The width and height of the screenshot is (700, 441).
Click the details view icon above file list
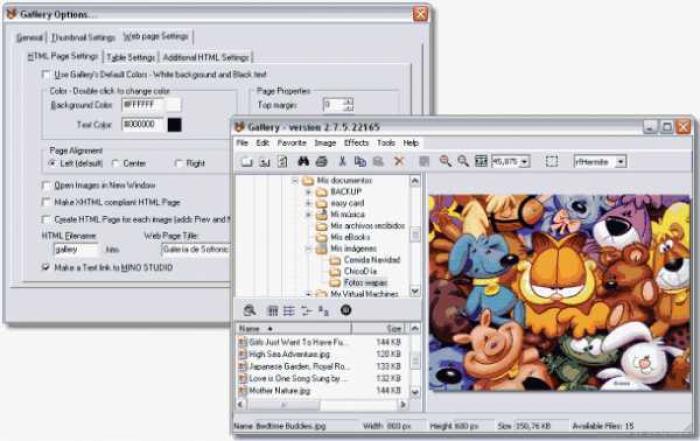click(x=306, y=311)
